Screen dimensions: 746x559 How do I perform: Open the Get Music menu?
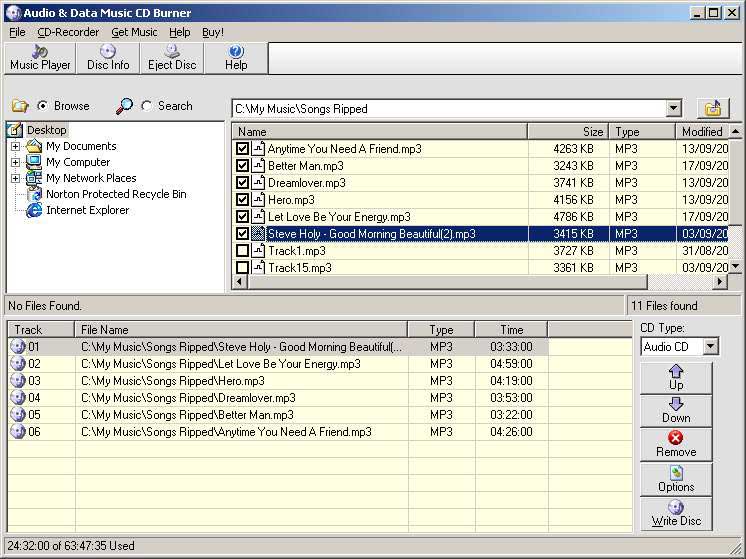tap(134, 32)
